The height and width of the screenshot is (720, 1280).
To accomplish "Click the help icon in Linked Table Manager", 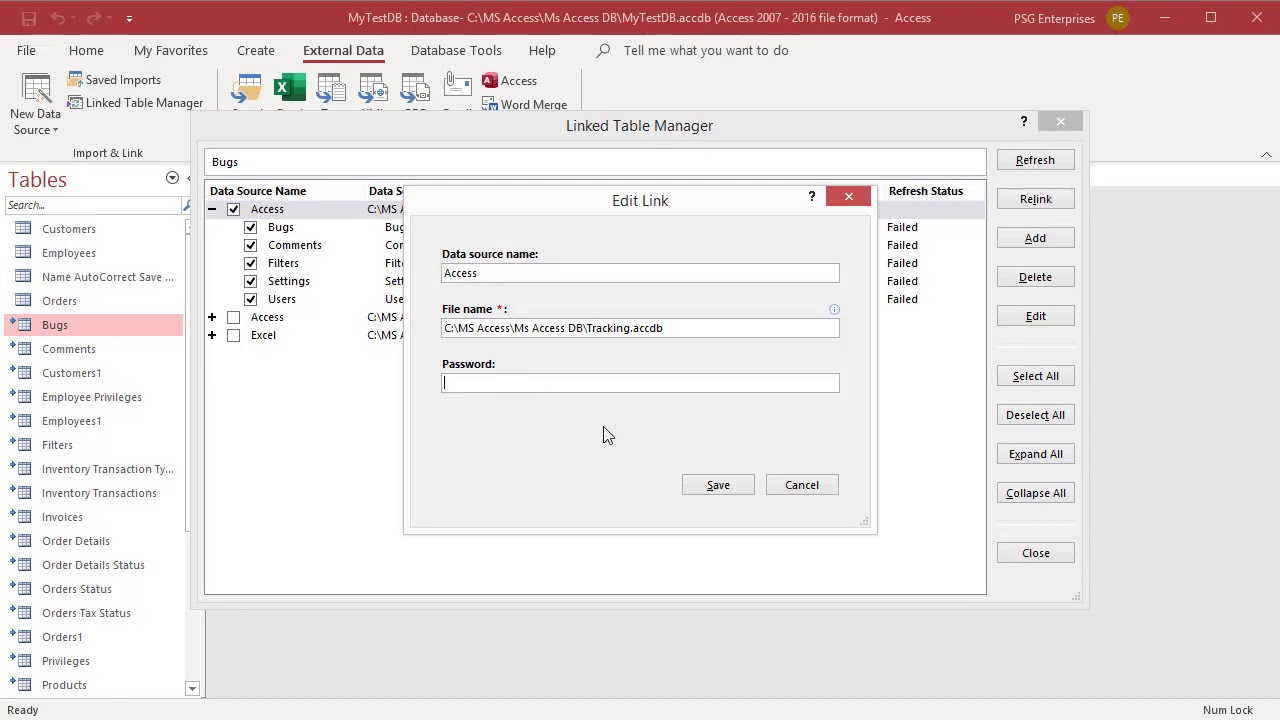I will pyautogui.click(x=1024, y=121).
